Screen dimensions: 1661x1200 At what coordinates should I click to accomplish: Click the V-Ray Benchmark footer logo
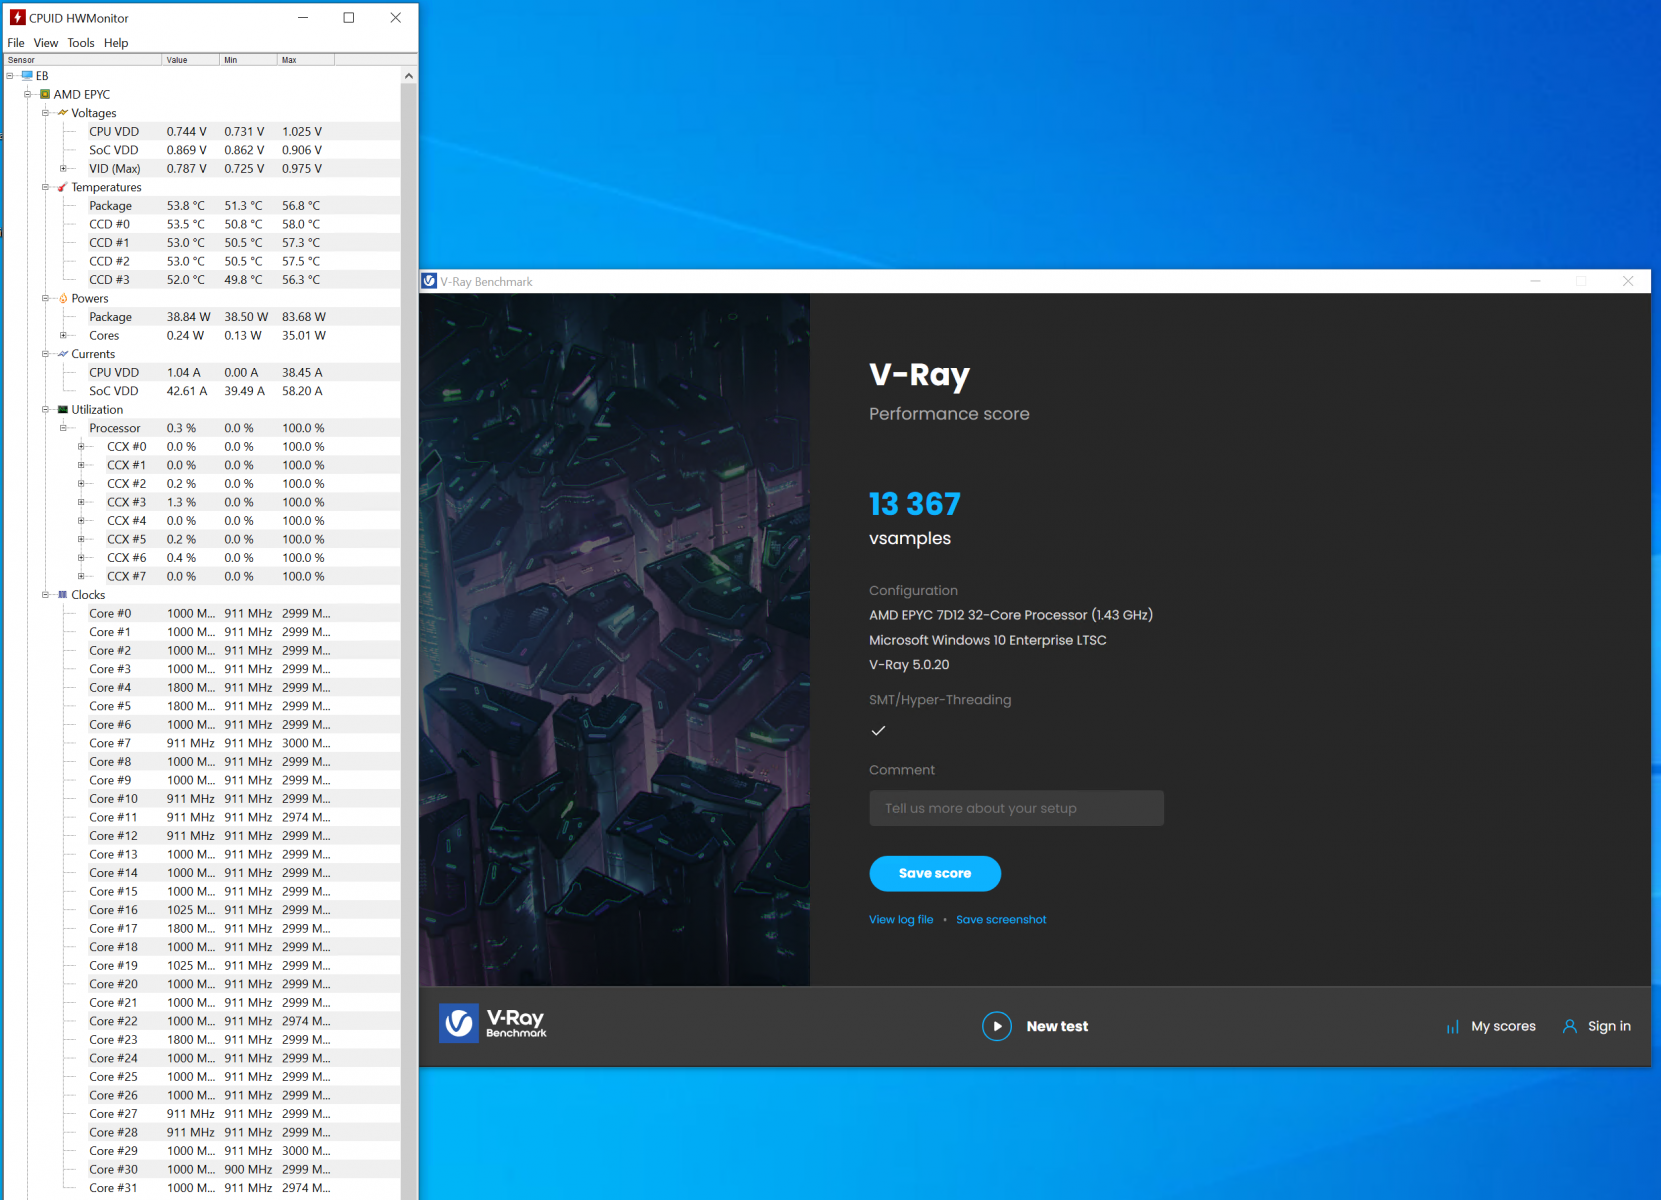point(493,1023)
